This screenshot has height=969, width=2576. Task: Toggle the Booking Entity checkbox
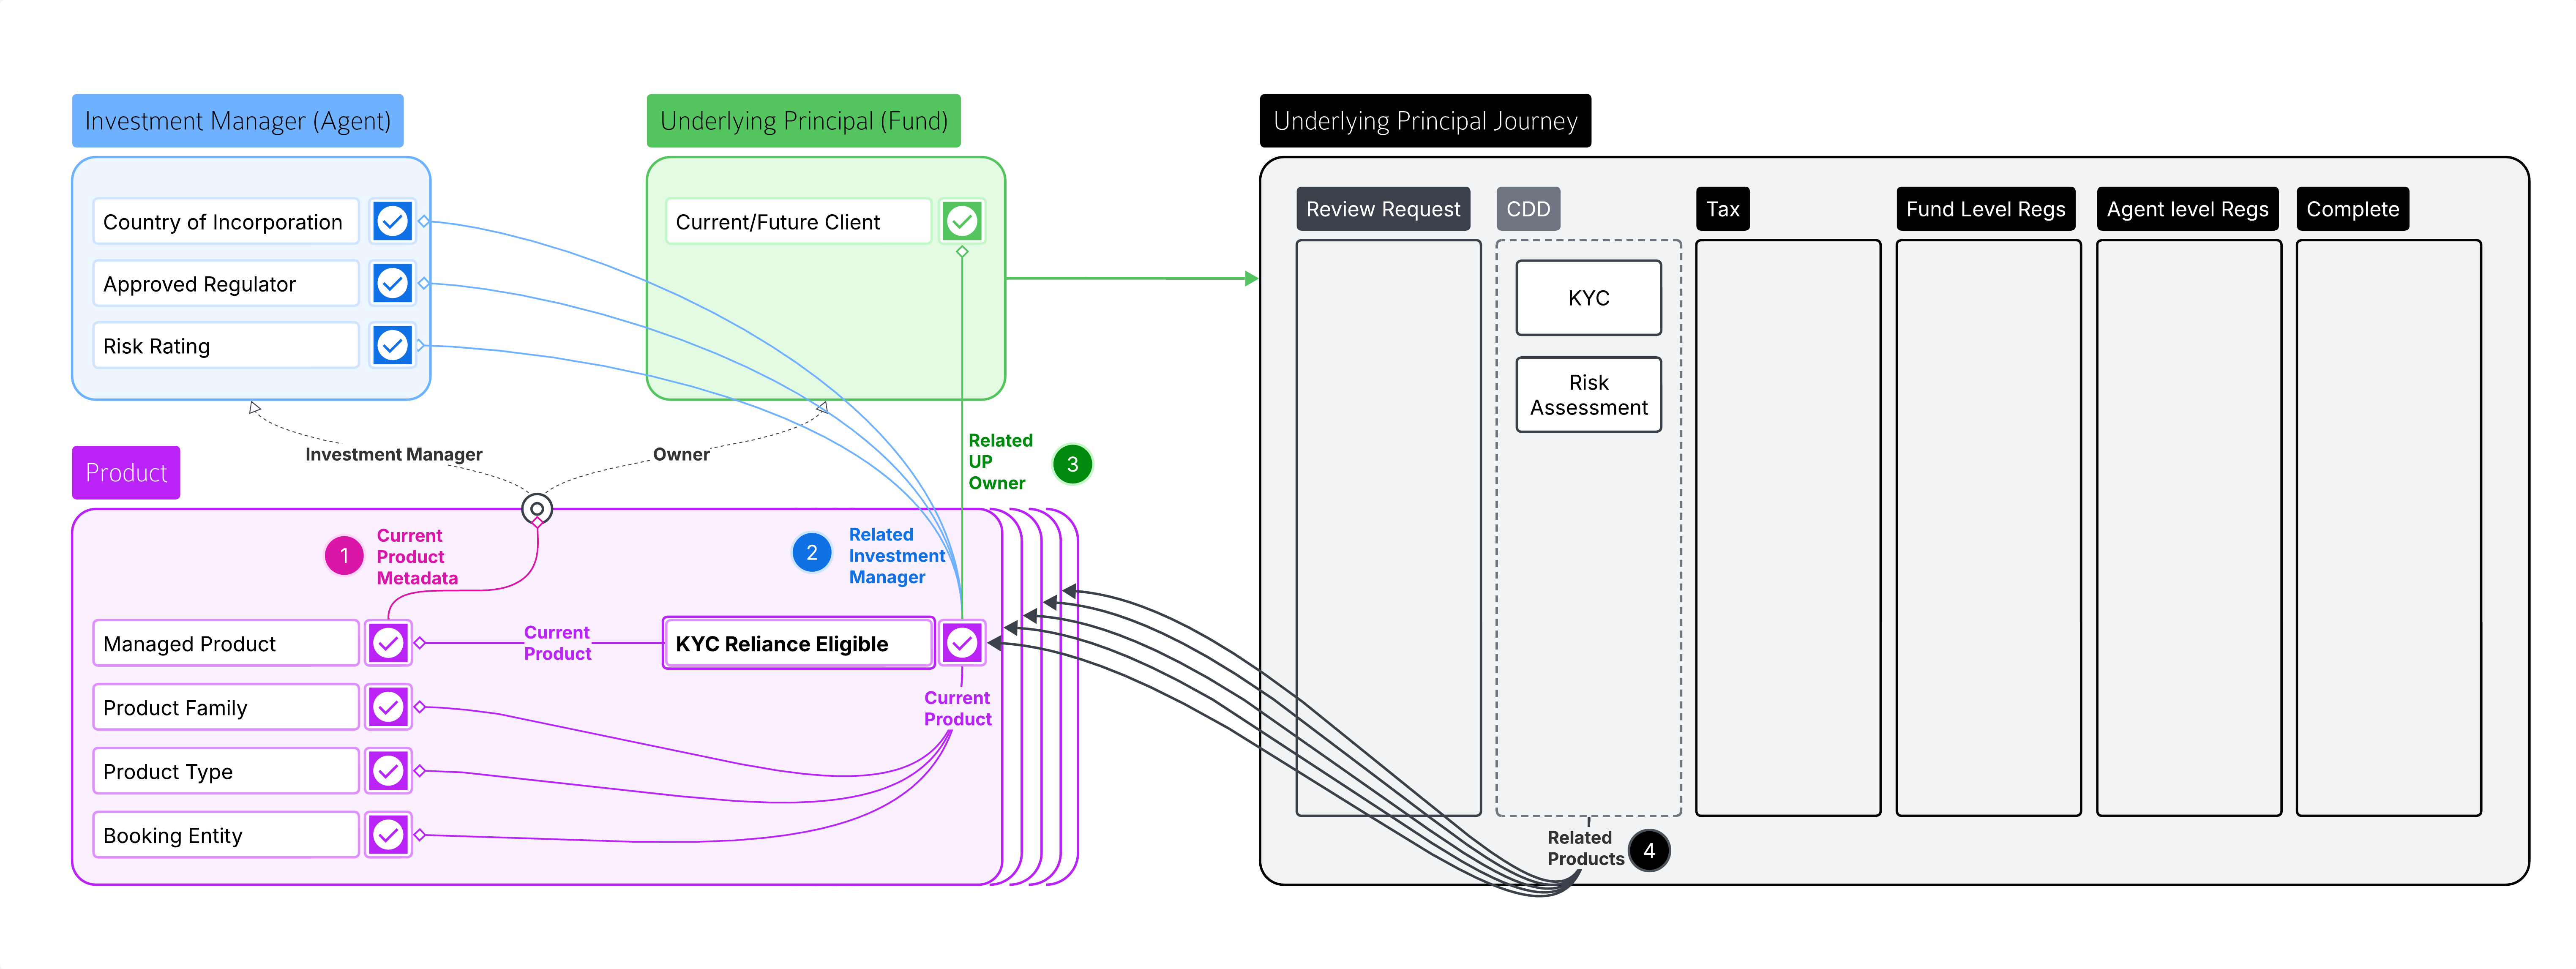388,835
